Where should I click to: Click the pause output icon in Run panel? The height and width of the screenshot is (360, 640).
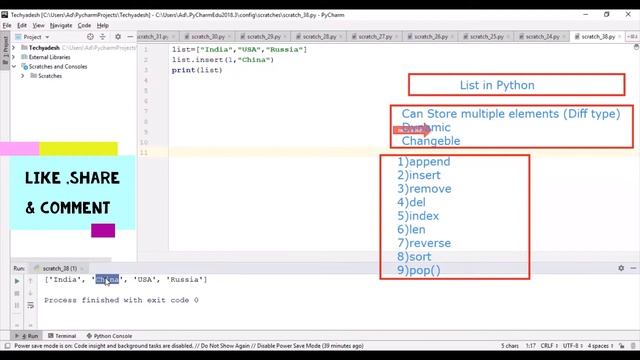(17, 305)
